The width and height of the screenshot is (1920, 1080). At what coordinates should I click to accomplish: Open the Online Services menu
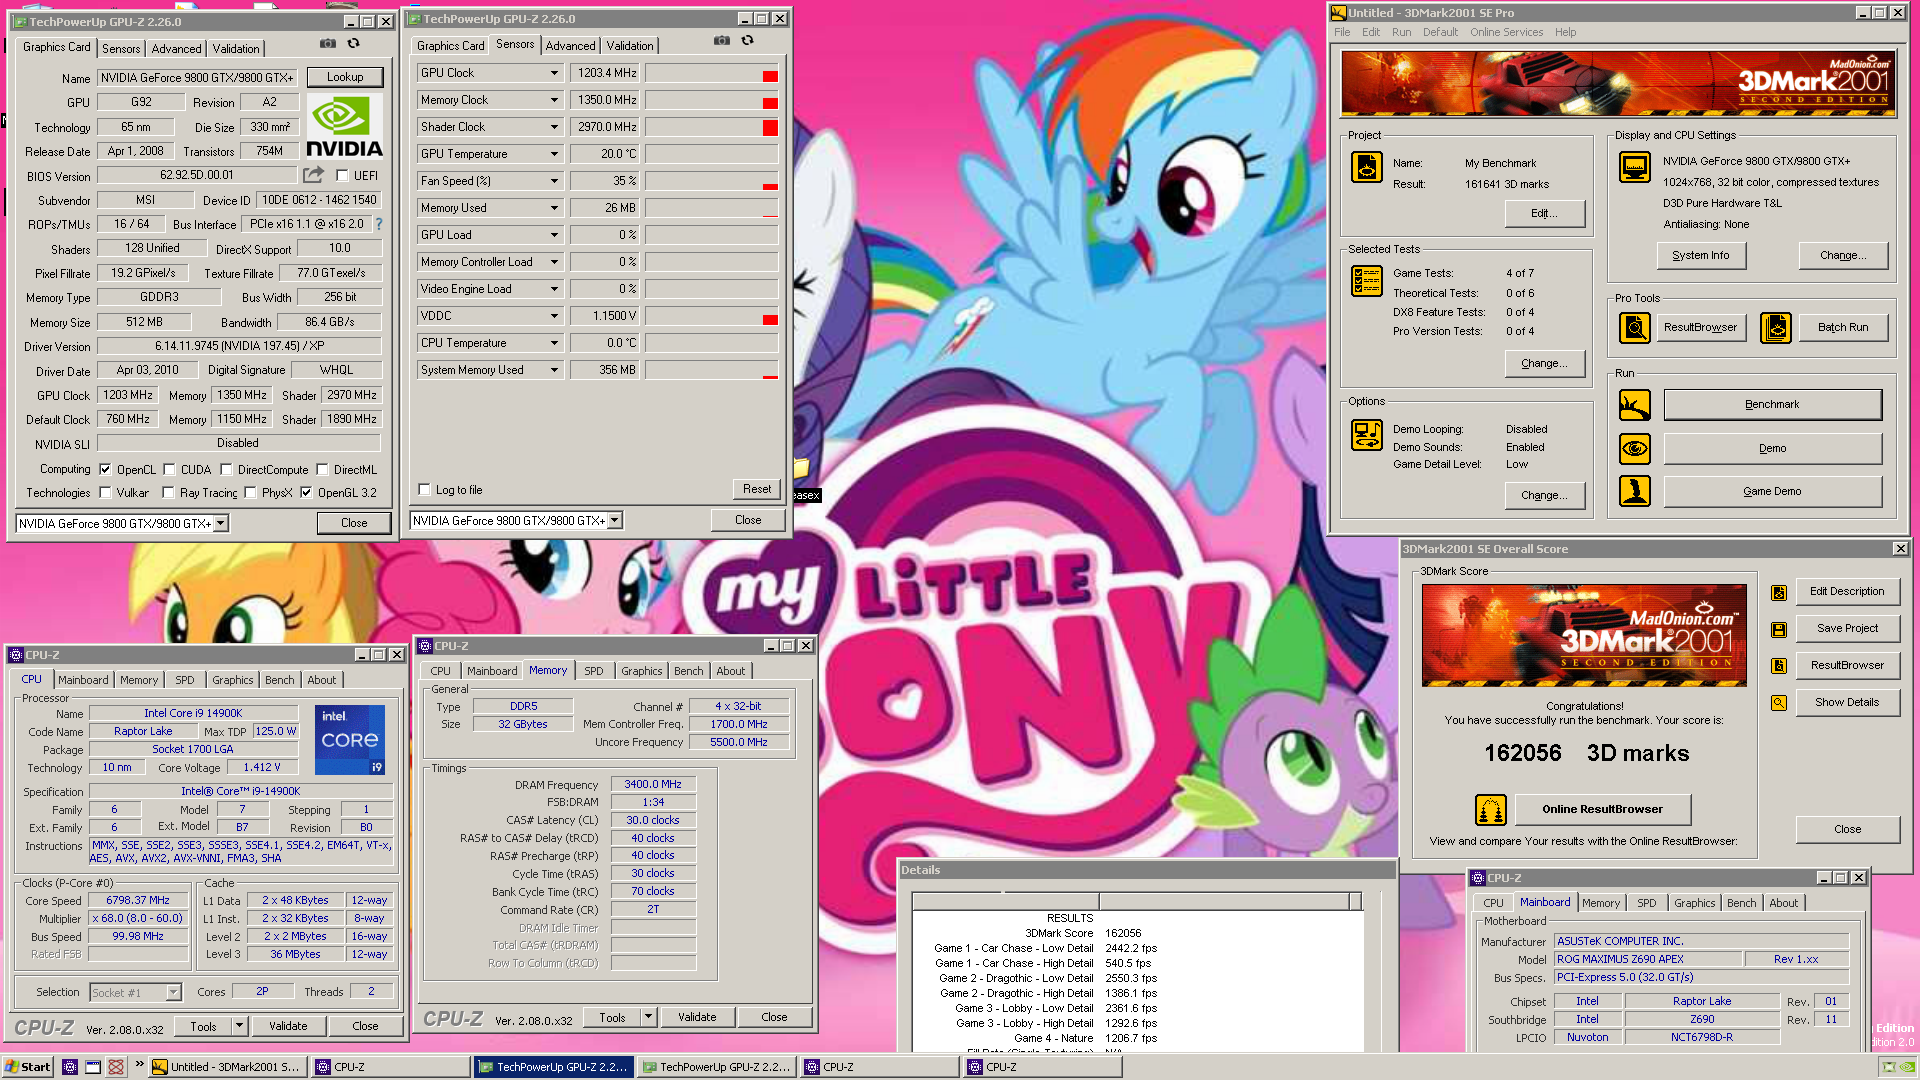[1506, 32]
